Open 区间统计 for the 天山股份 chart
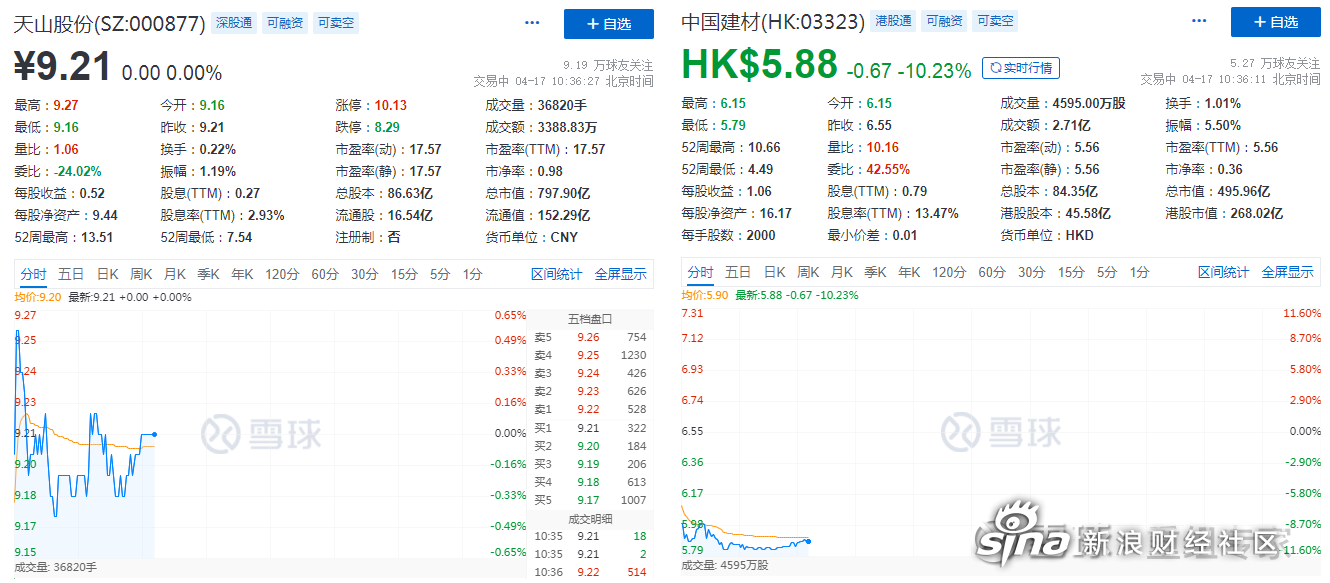This screenshot has height=583, width=1330. (556, 274)
